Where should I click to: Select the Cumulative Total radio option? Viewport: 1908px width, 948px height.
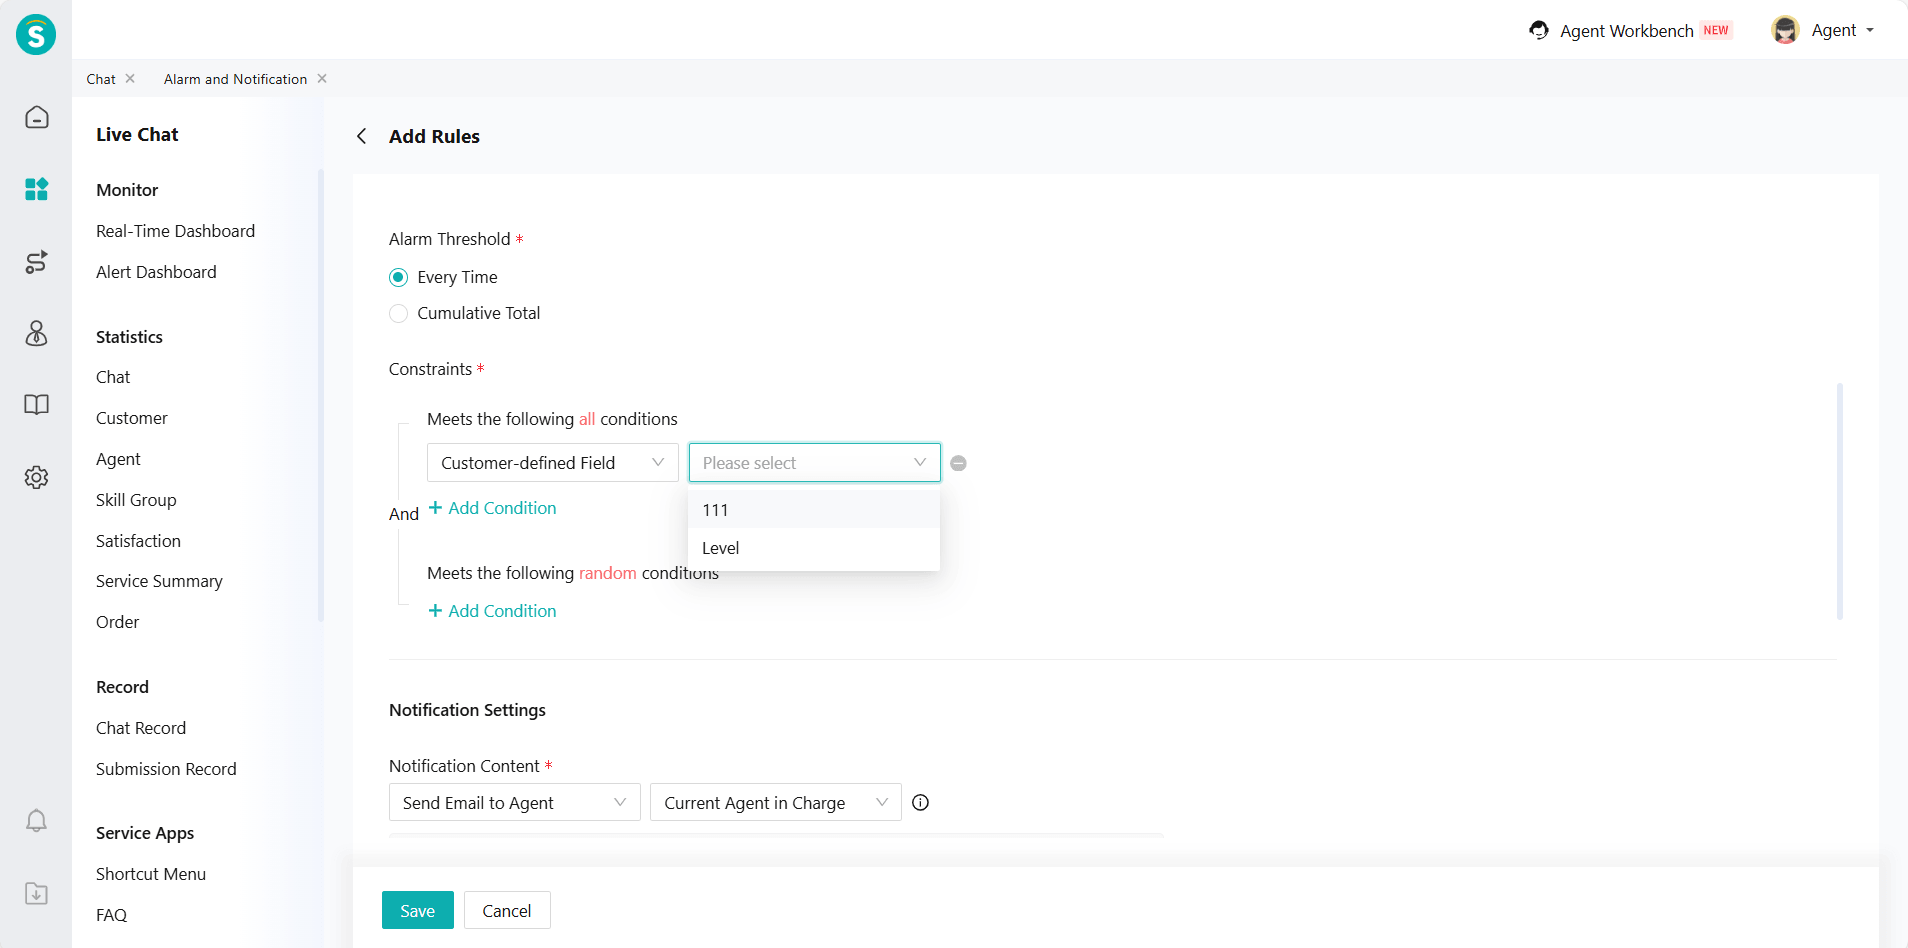tap(398, 313)
